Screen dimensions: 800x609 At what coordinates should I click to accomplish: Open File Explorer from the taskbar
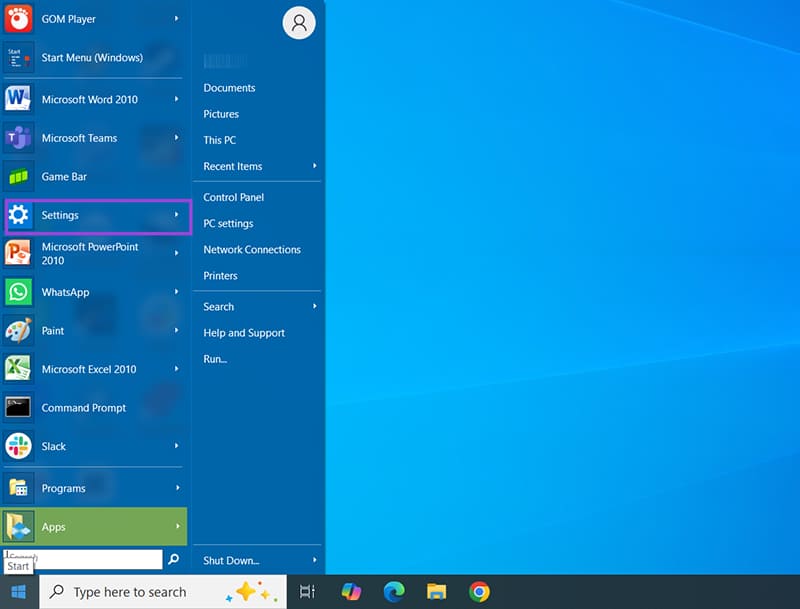[x=437, y=592]
